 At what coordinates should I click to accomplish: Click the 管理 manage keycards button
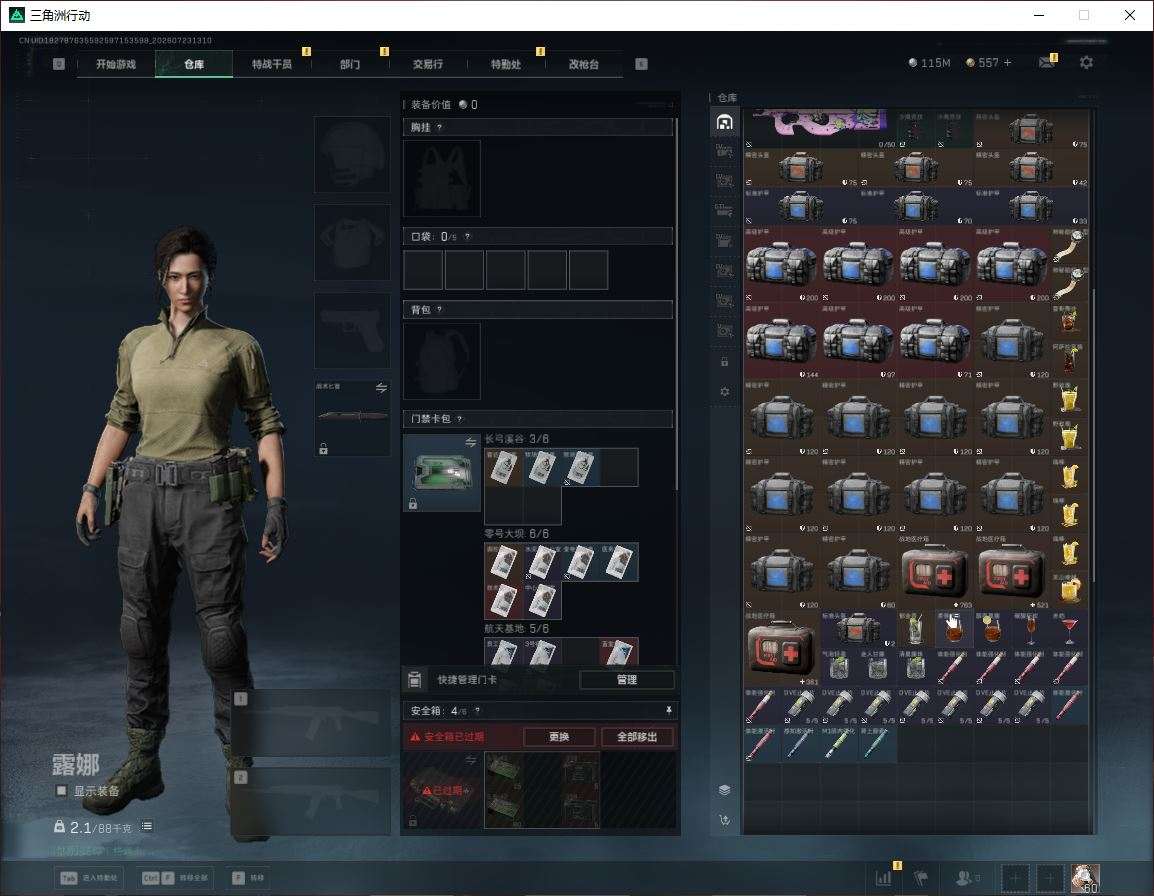tap(626, 680)
